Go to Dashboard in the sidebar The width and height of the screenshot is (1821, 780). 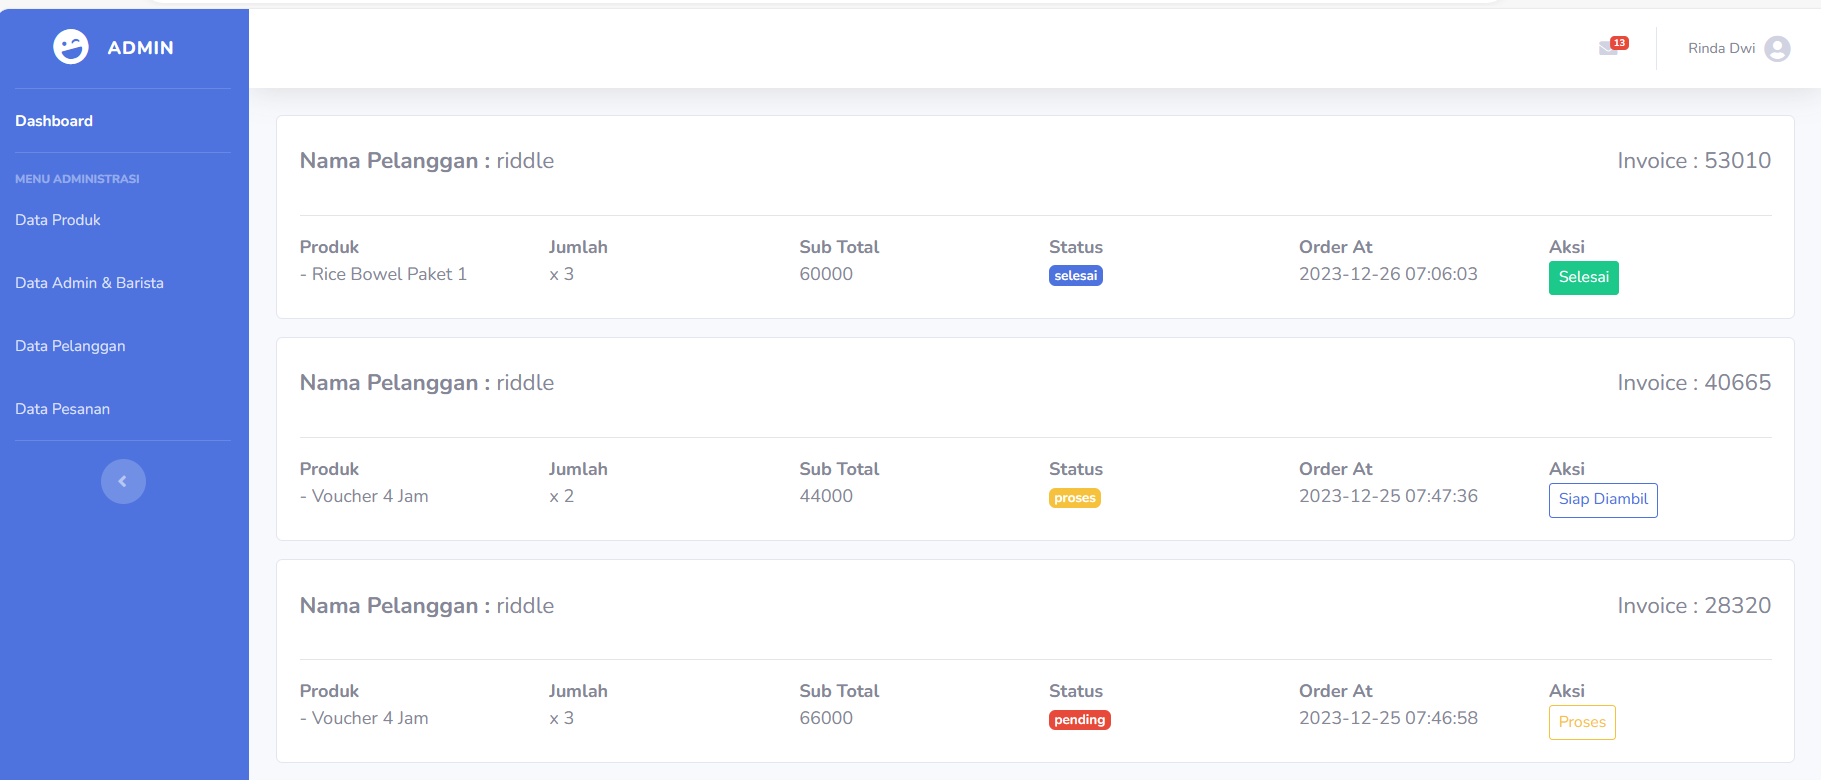click(x=54, y=121)
